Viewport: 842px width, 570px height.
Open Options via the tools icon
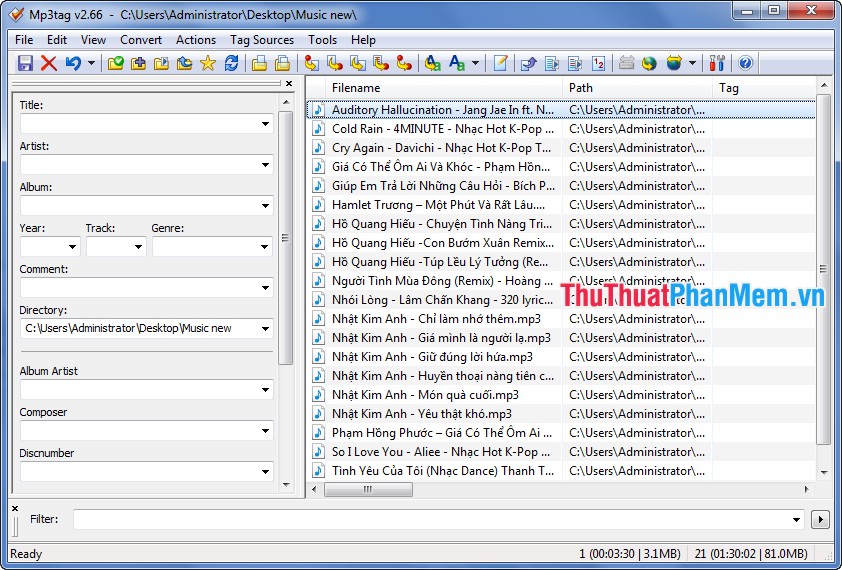point(717,63)
